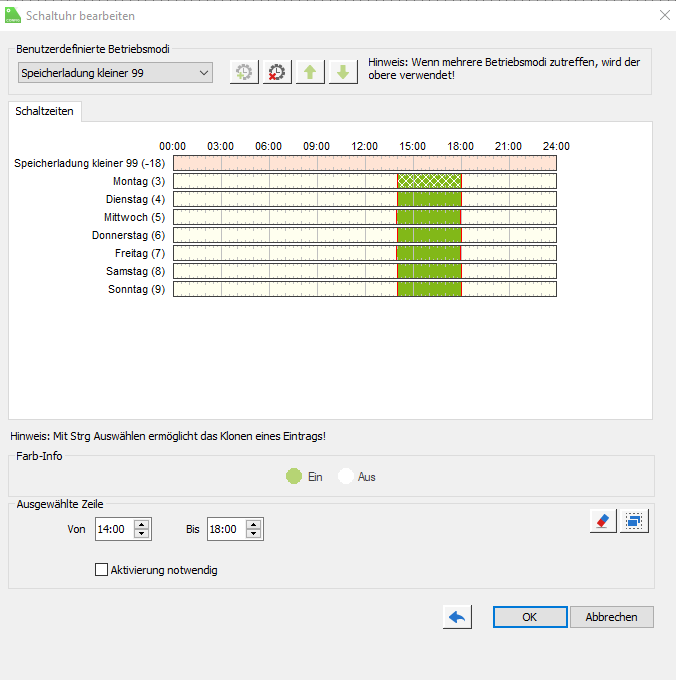676x680 pixels.
Task: Select the hatched Montag time block
Action: [429, 181]
